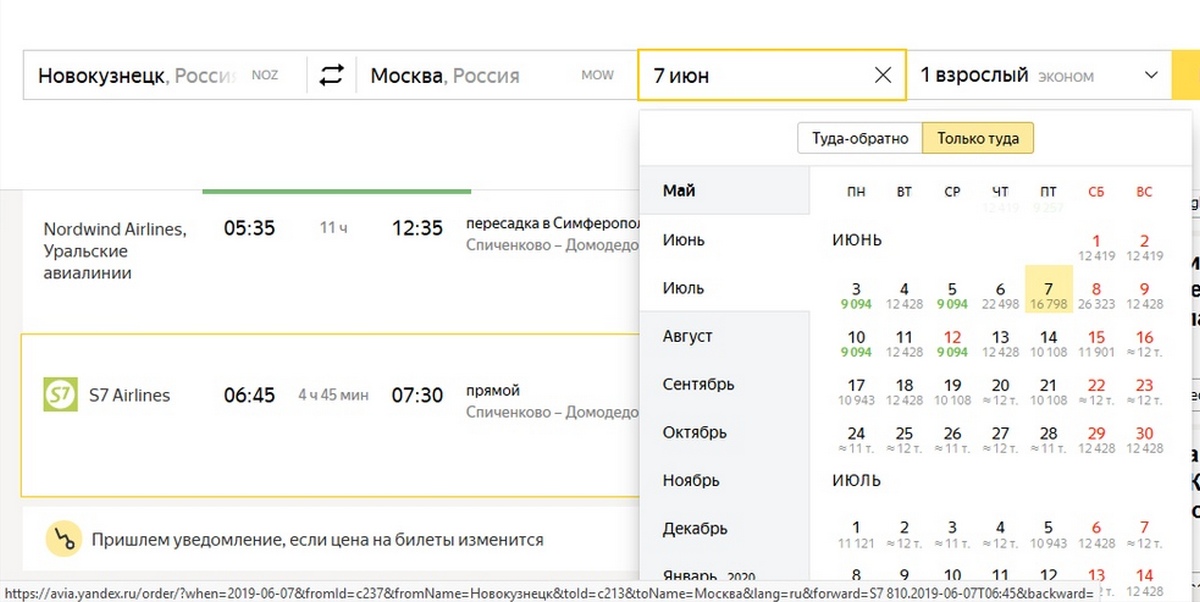Choose Сентябрь from the month list
Viewport: 1200px width, 602px height.
click(x=698, y=384)
